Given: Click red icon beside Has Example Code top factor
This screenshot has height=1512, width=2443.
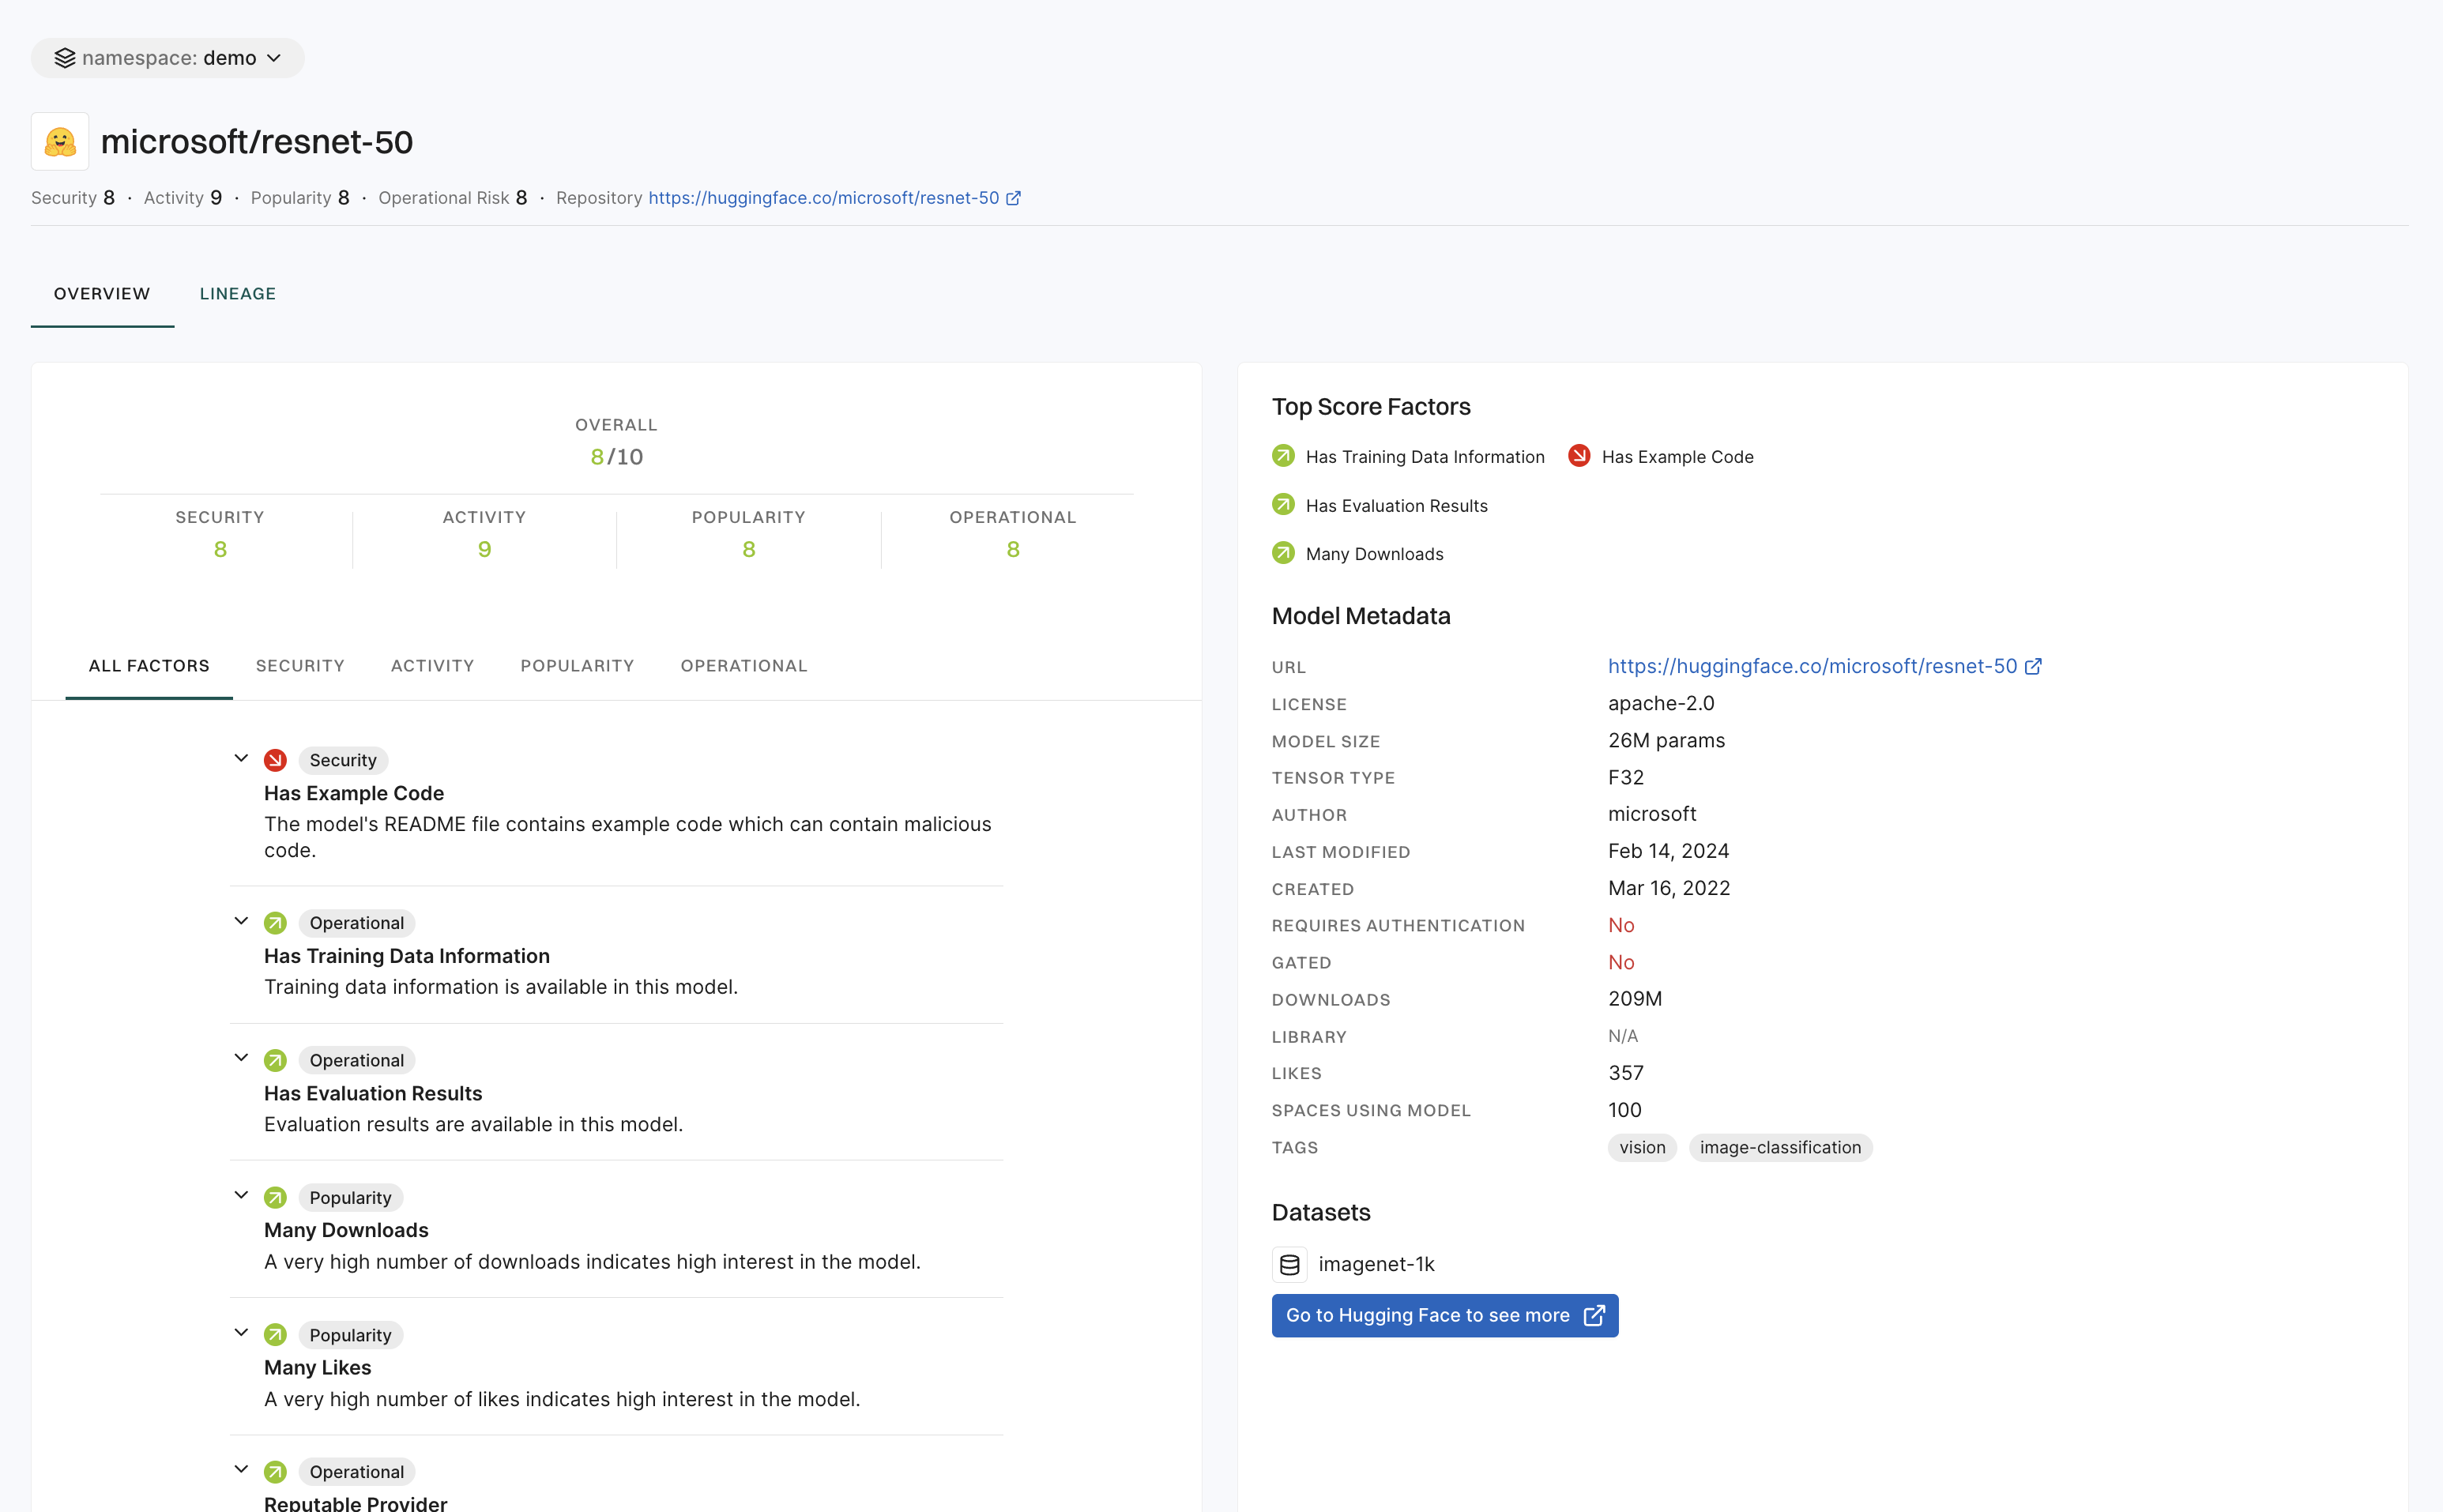Looking at the screenshot, I should point(1579,456).
